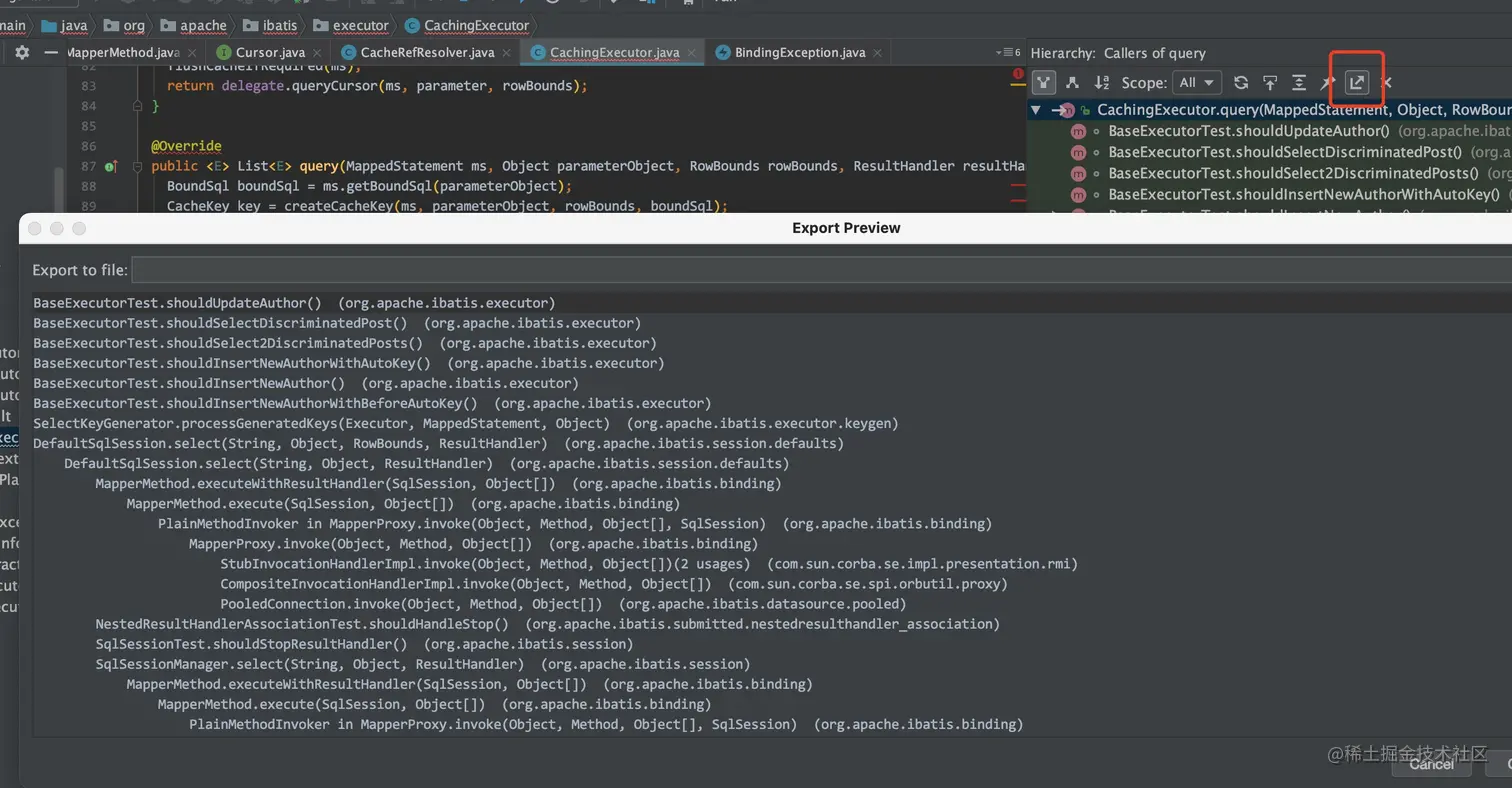Click the java breadcrumb folder
This screenshot has height=788, width=1512.
pos(64,25)
